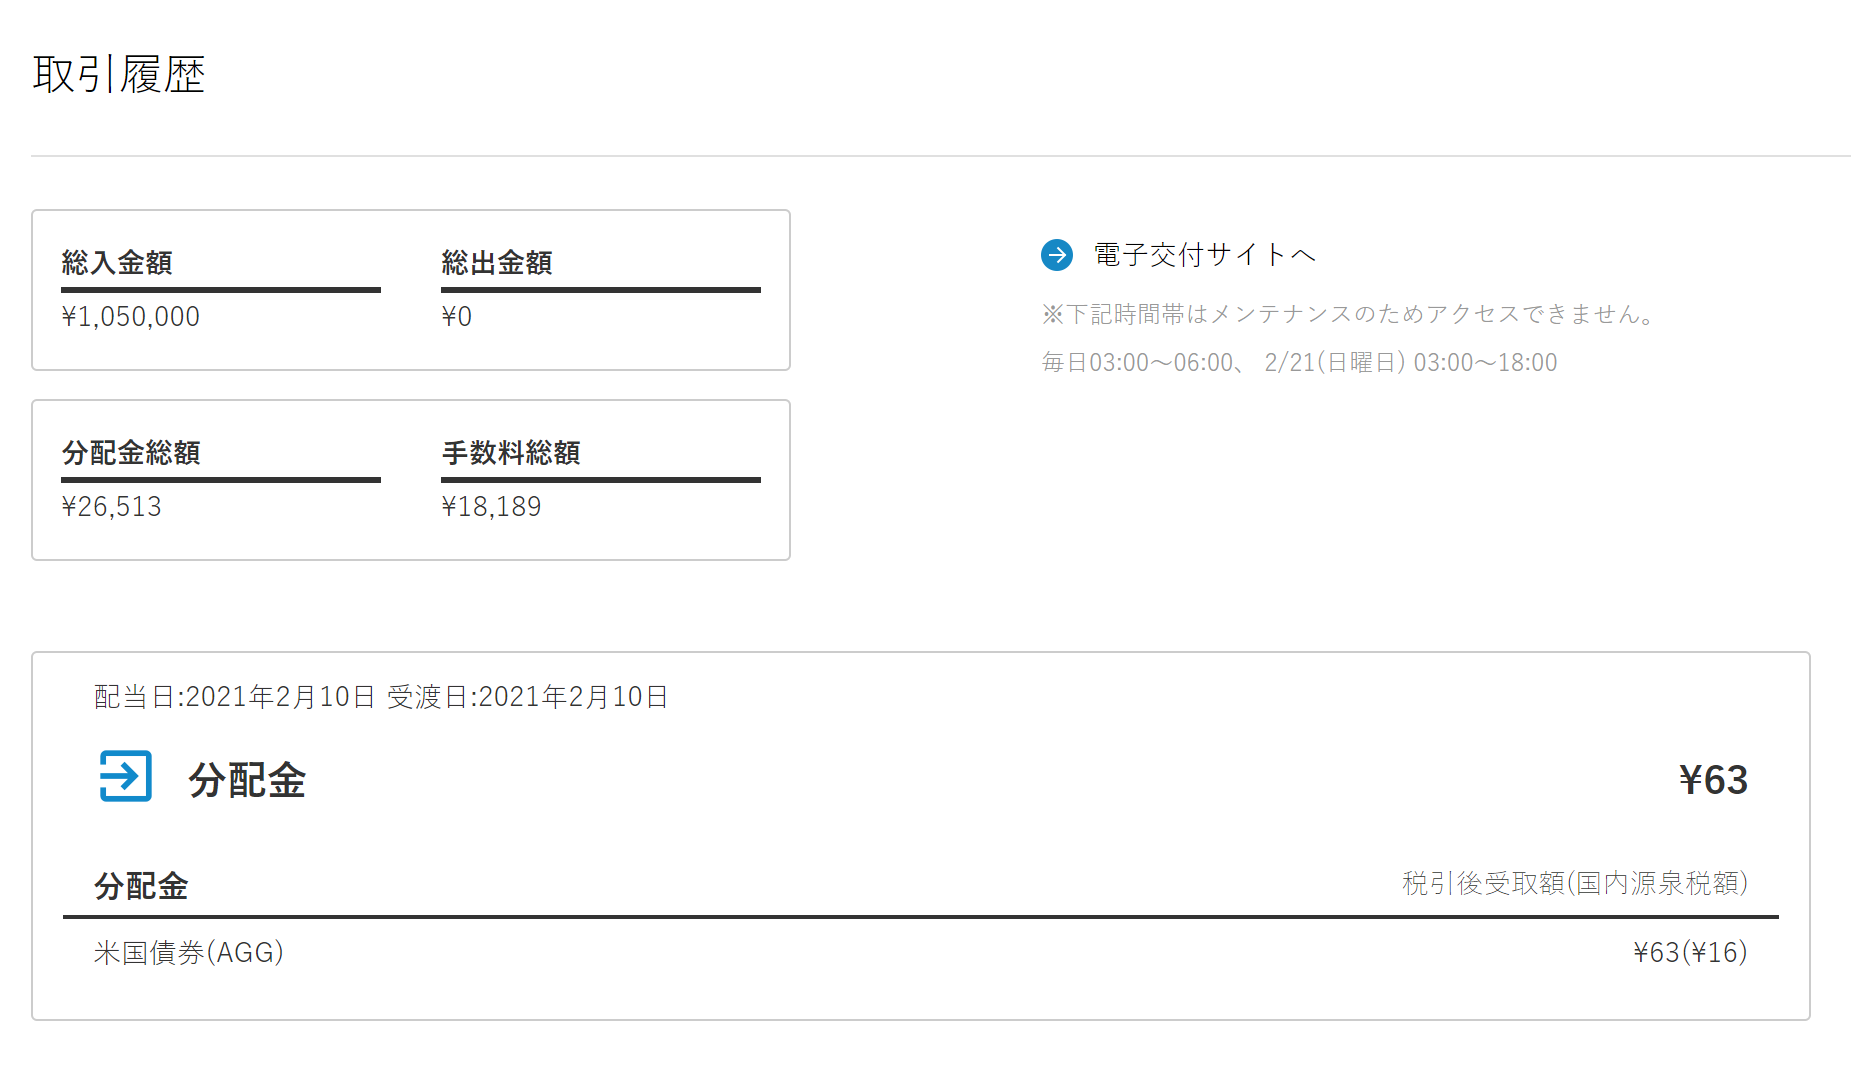The image size is (1851, 1079).
Task: Click the 取引履歴 page heading
Action: pos(119,75)
